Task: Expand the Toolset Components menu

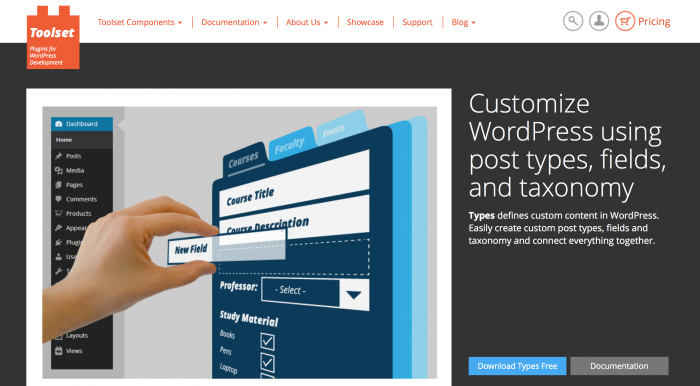Action: tap(140, 22)
